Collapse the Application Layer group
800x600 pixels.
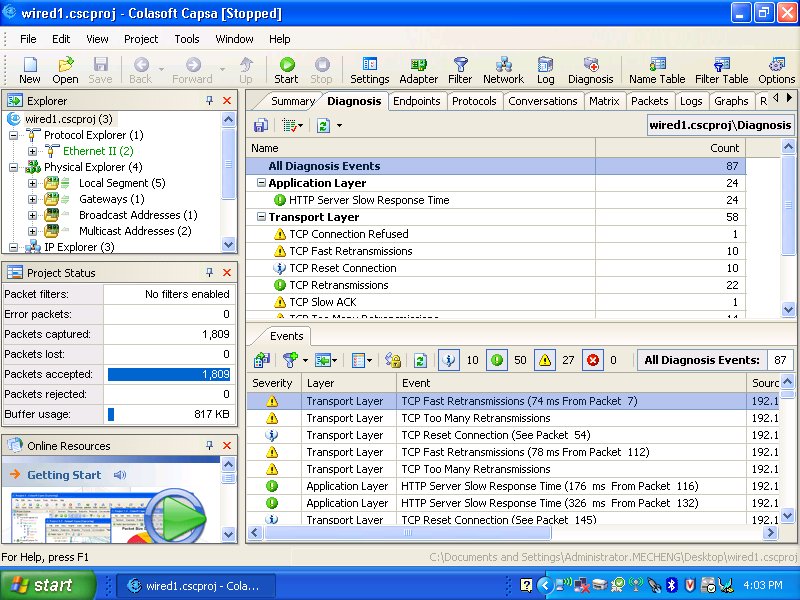[x=261, y=183]
